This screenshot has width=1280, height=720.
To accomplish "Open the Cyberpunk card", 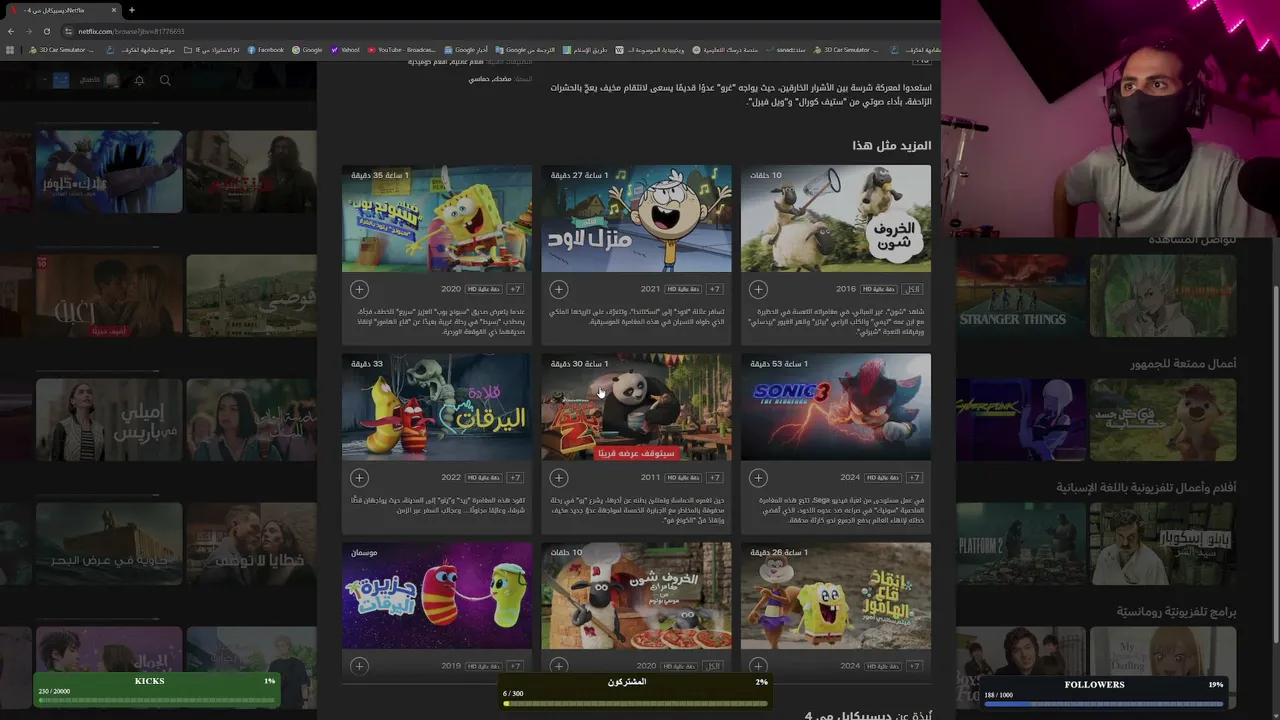I will tap(1021, 420).
